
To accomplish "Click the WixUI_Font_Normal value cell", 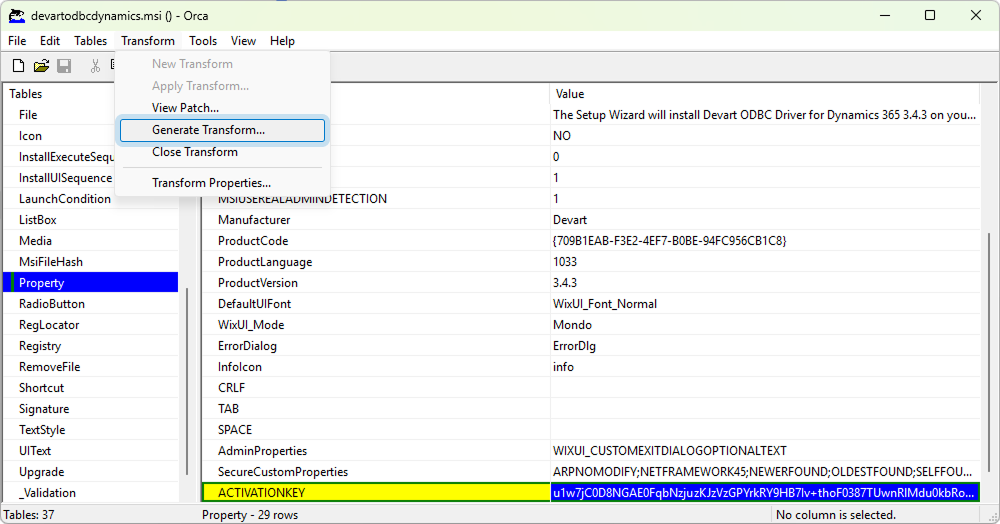I will tap(765, 304).
